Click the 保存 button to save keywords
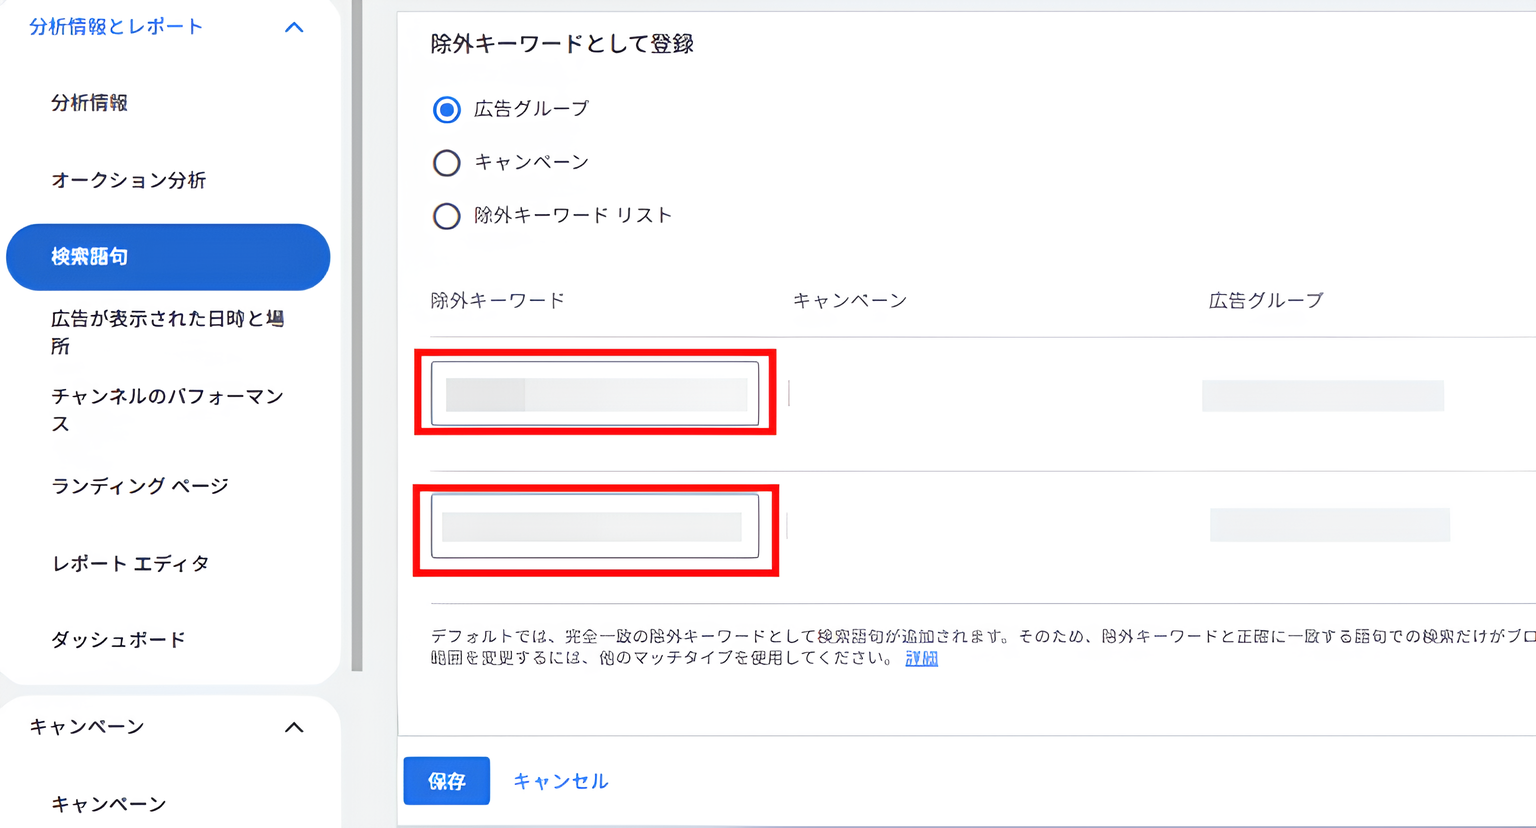Image resolution: width=1536 pixels, height=828 pixels. (x=446, y=781)
